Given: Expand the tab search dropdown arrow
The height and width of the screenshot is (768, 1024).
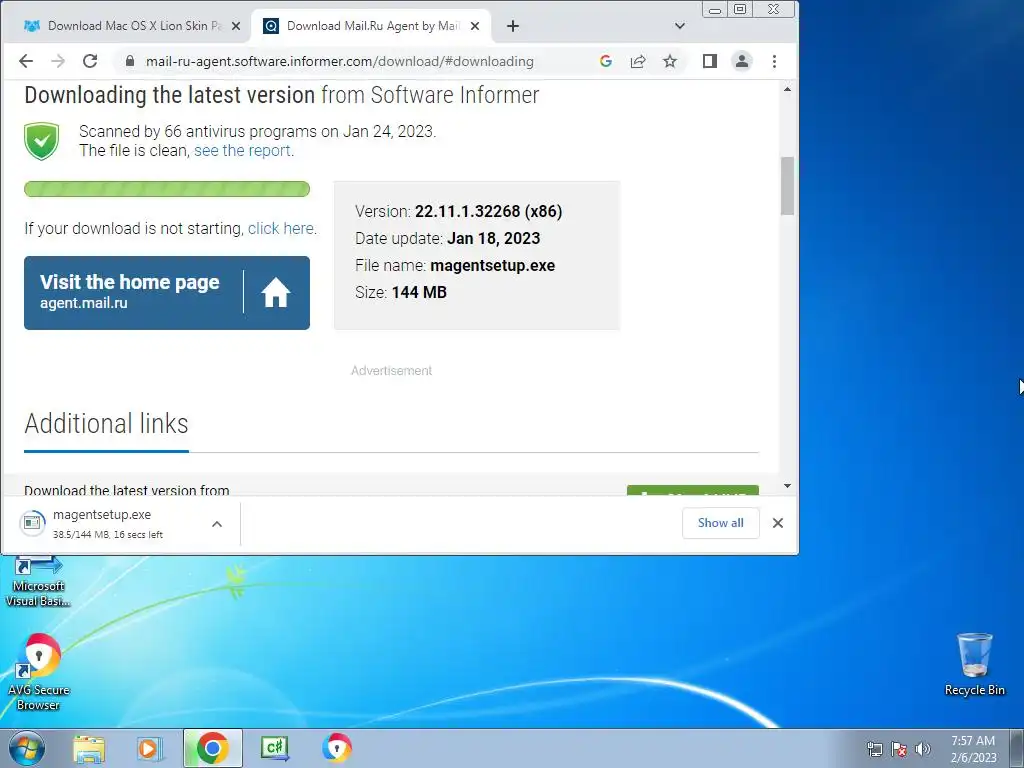Looking at the screenshot, I should [x=680, y=26].
